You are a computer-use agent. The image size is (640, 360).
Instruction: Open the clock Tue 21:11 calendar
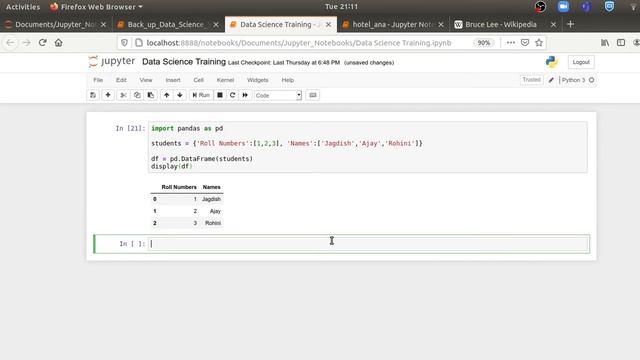(341, 7)
